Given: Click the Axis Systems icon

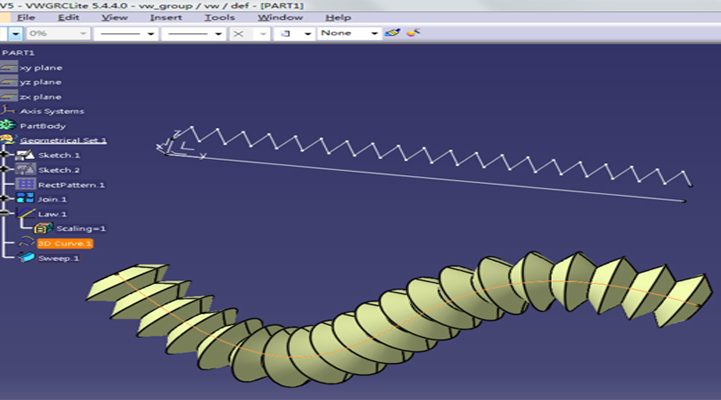Looking at the screenshot, I should point(10,111).
